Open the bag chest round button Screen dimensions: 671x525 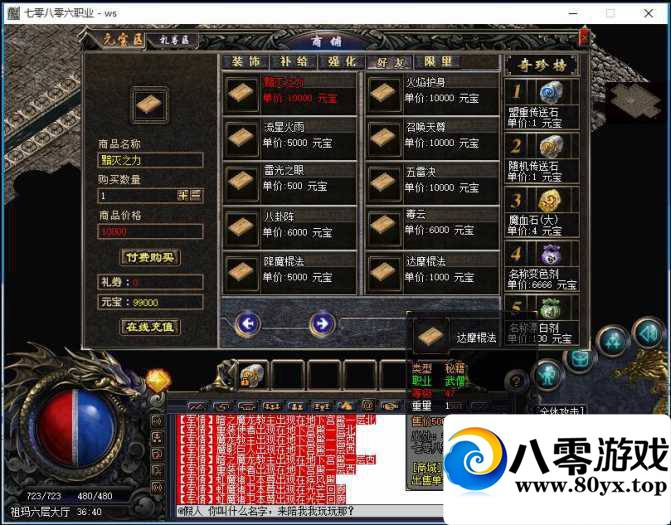581,359
